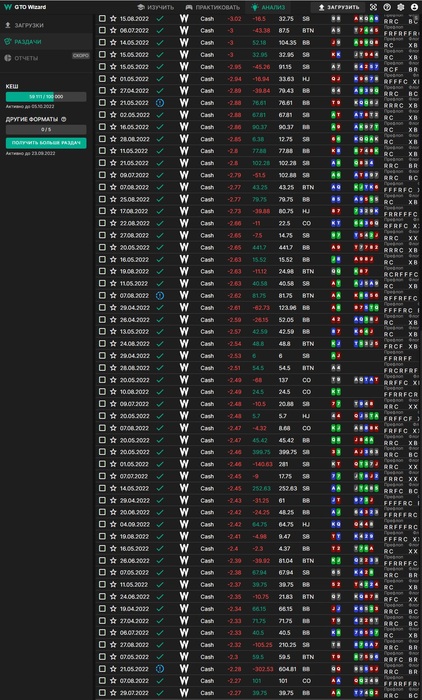Tick checkbox for 24.06.2022 hand
This screenshot has height=700, width=422.
click(x=102, y=597)
